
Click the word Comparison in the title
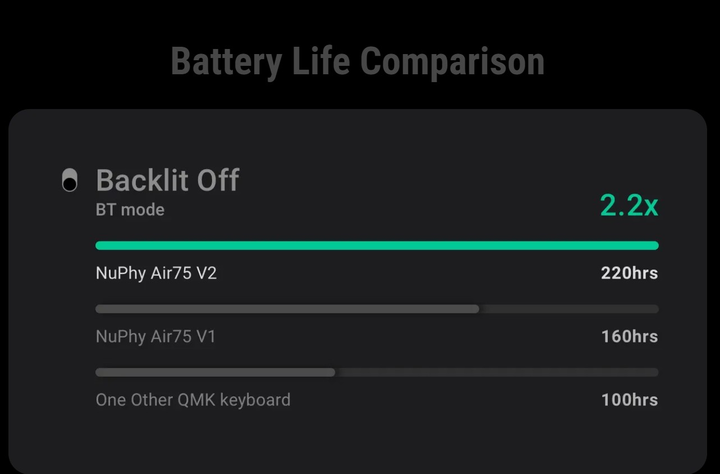point(452,62)
